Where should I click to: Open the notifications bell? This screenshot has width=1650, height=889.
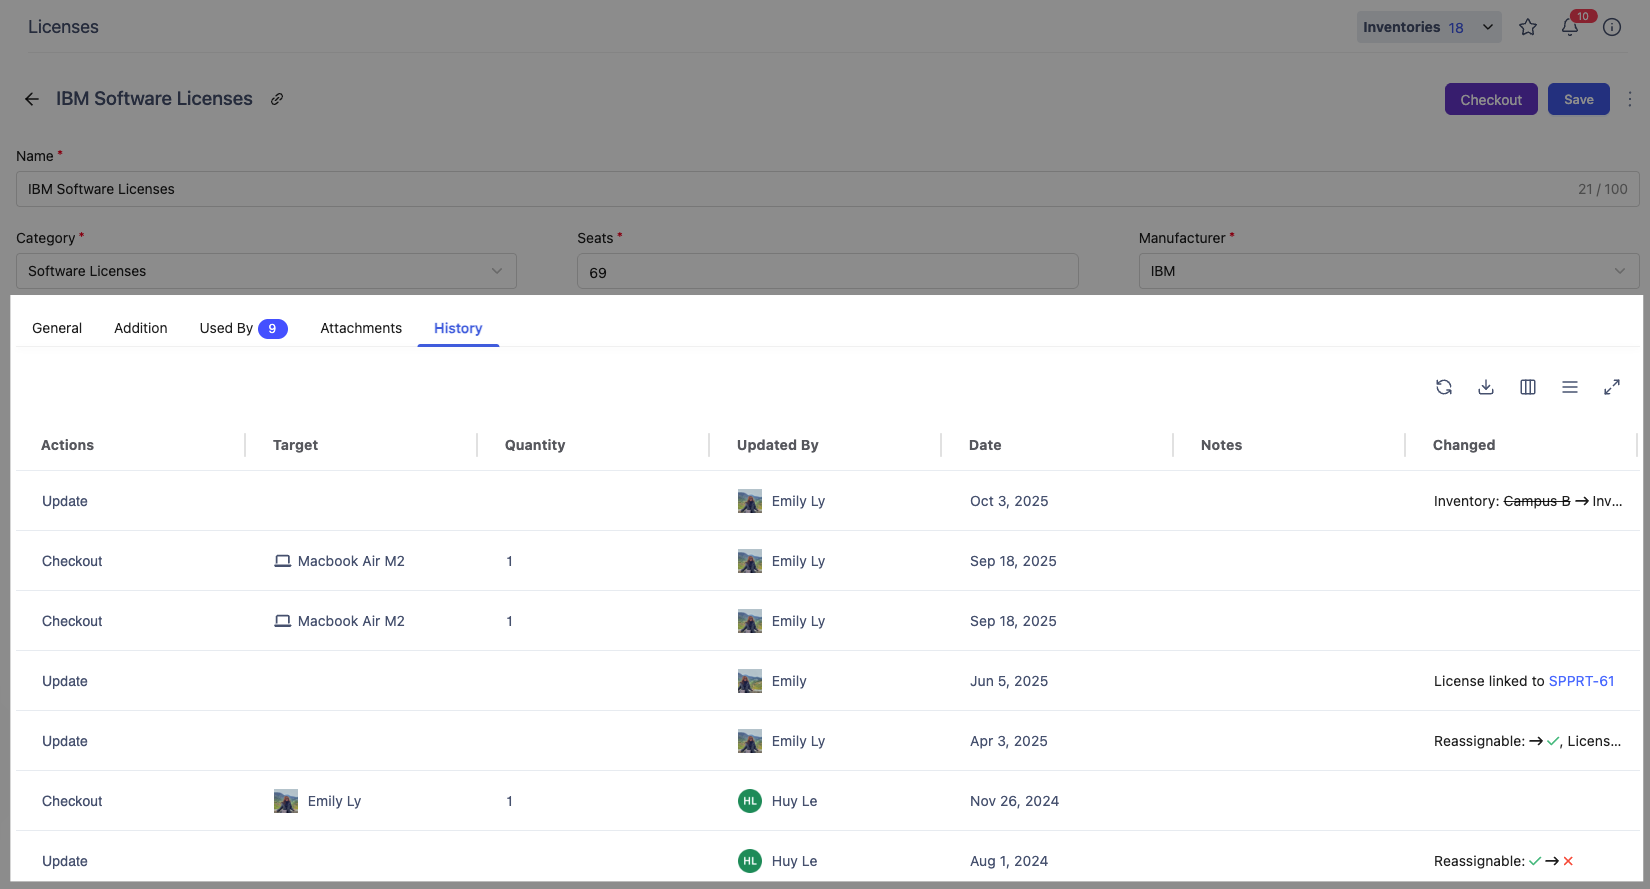(x=1570, y=27)
